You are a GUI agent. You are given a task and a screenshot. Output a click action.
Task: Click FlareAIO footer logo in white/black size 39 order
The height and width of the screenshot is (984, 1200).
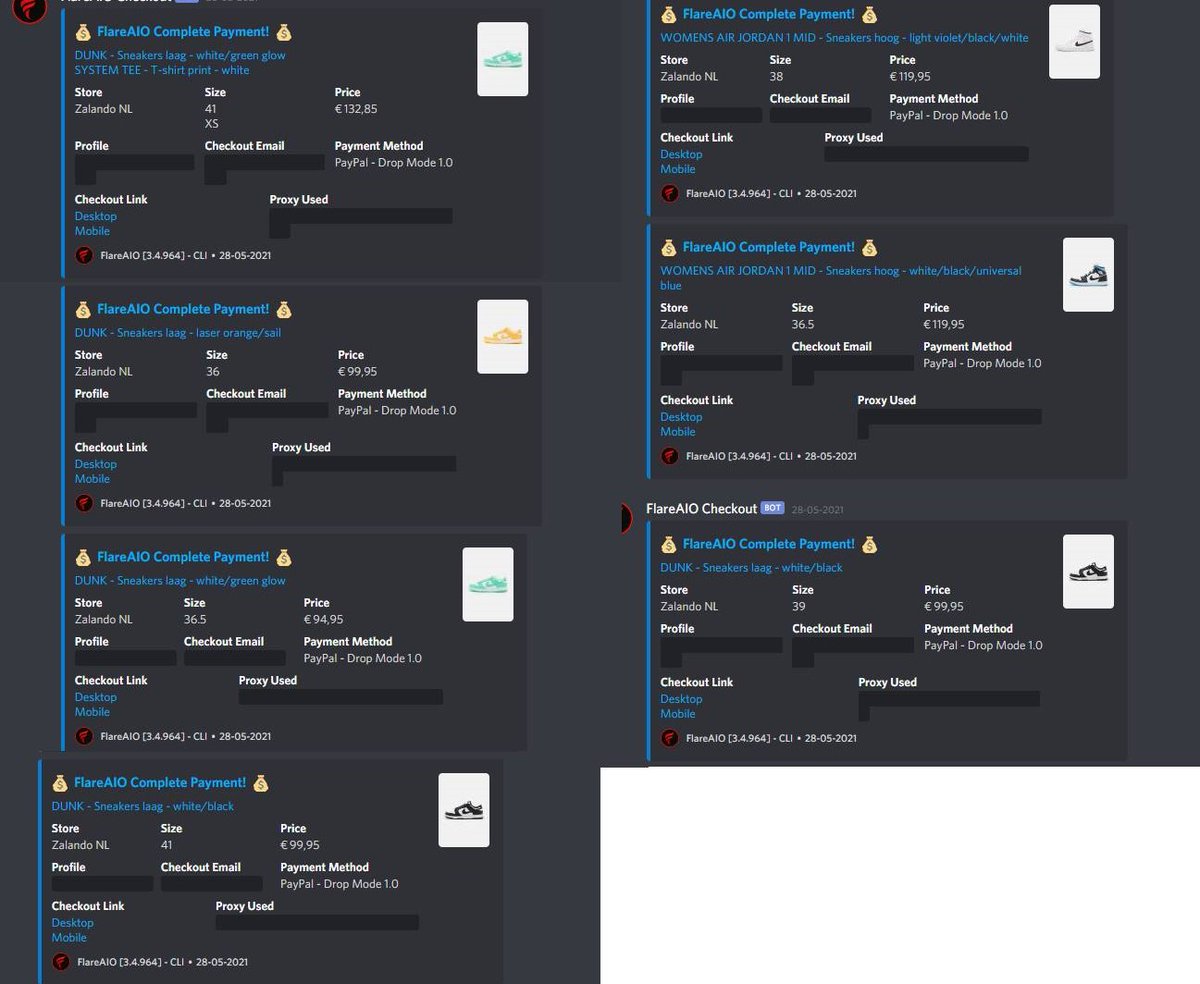point(670,738)
